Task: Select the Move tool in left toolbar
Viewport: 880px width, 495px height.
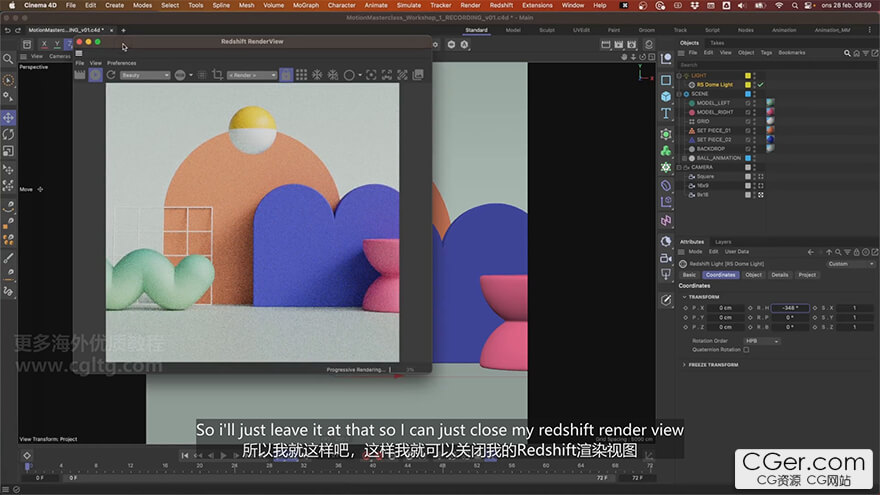Action: [x=8, y=118]
